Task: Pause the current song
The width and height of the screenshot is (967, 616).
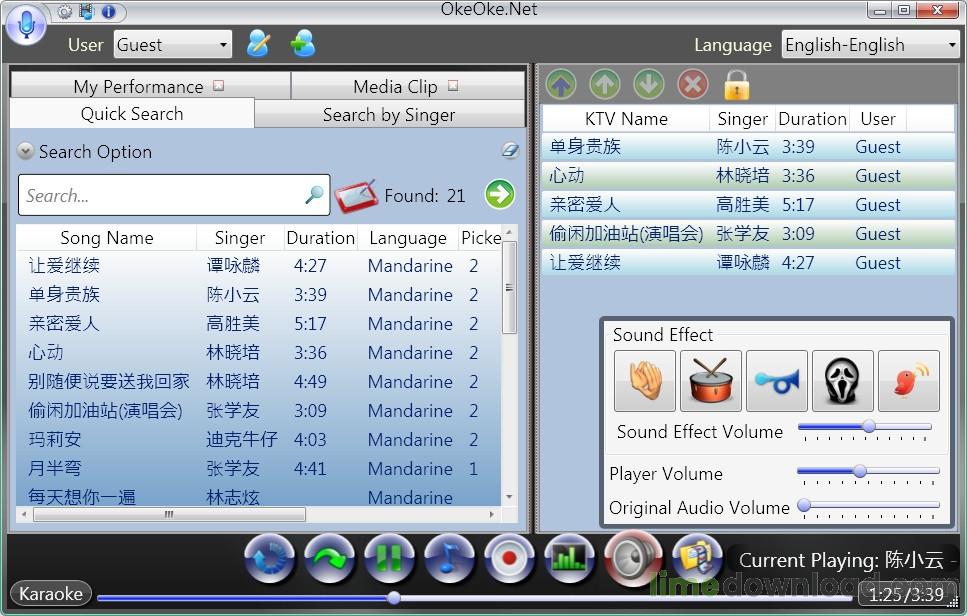Action: (x=389, y=559)
